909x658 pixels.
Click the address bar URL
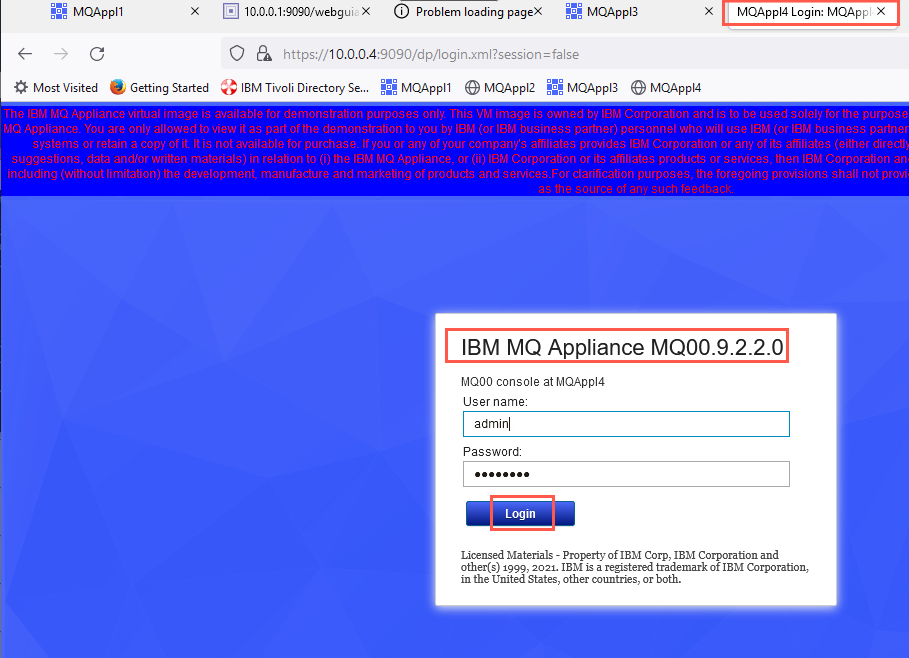431,54
